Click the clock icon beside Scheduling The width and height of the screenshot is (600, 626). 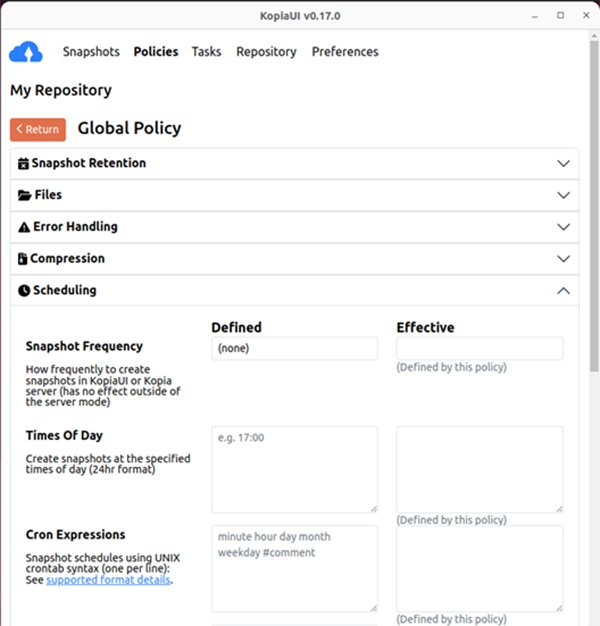pos(24,291)
